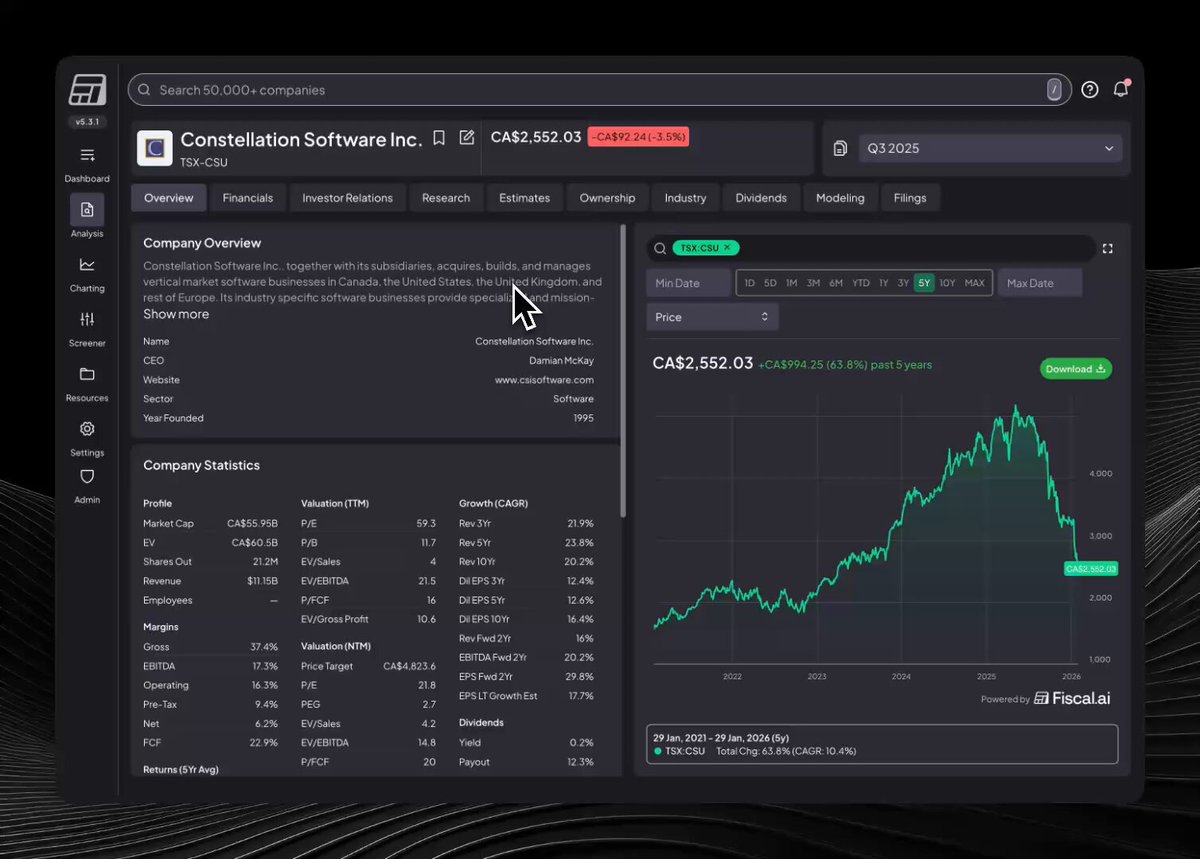This screenshot has height=859, width=1200.
Task: Select the 3M chart range
Action: [813, 283]
